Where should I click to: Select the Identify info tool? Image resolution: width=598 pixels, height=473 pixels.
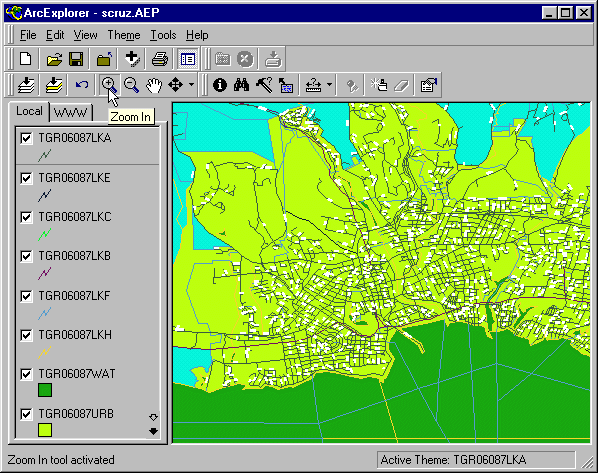tap(220, 85)
